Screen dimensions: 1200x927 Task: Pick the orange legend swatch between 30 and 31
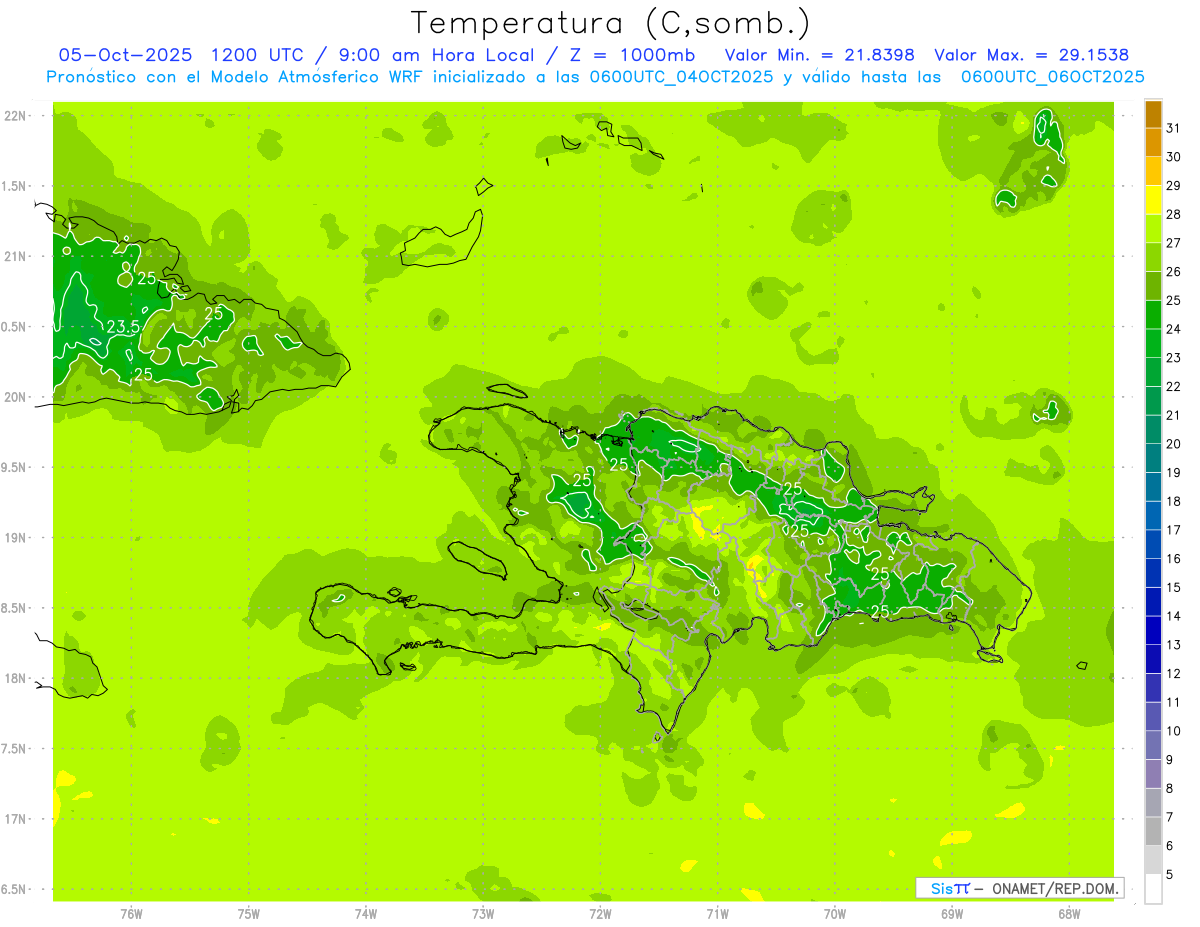(x=1153, y=143)
